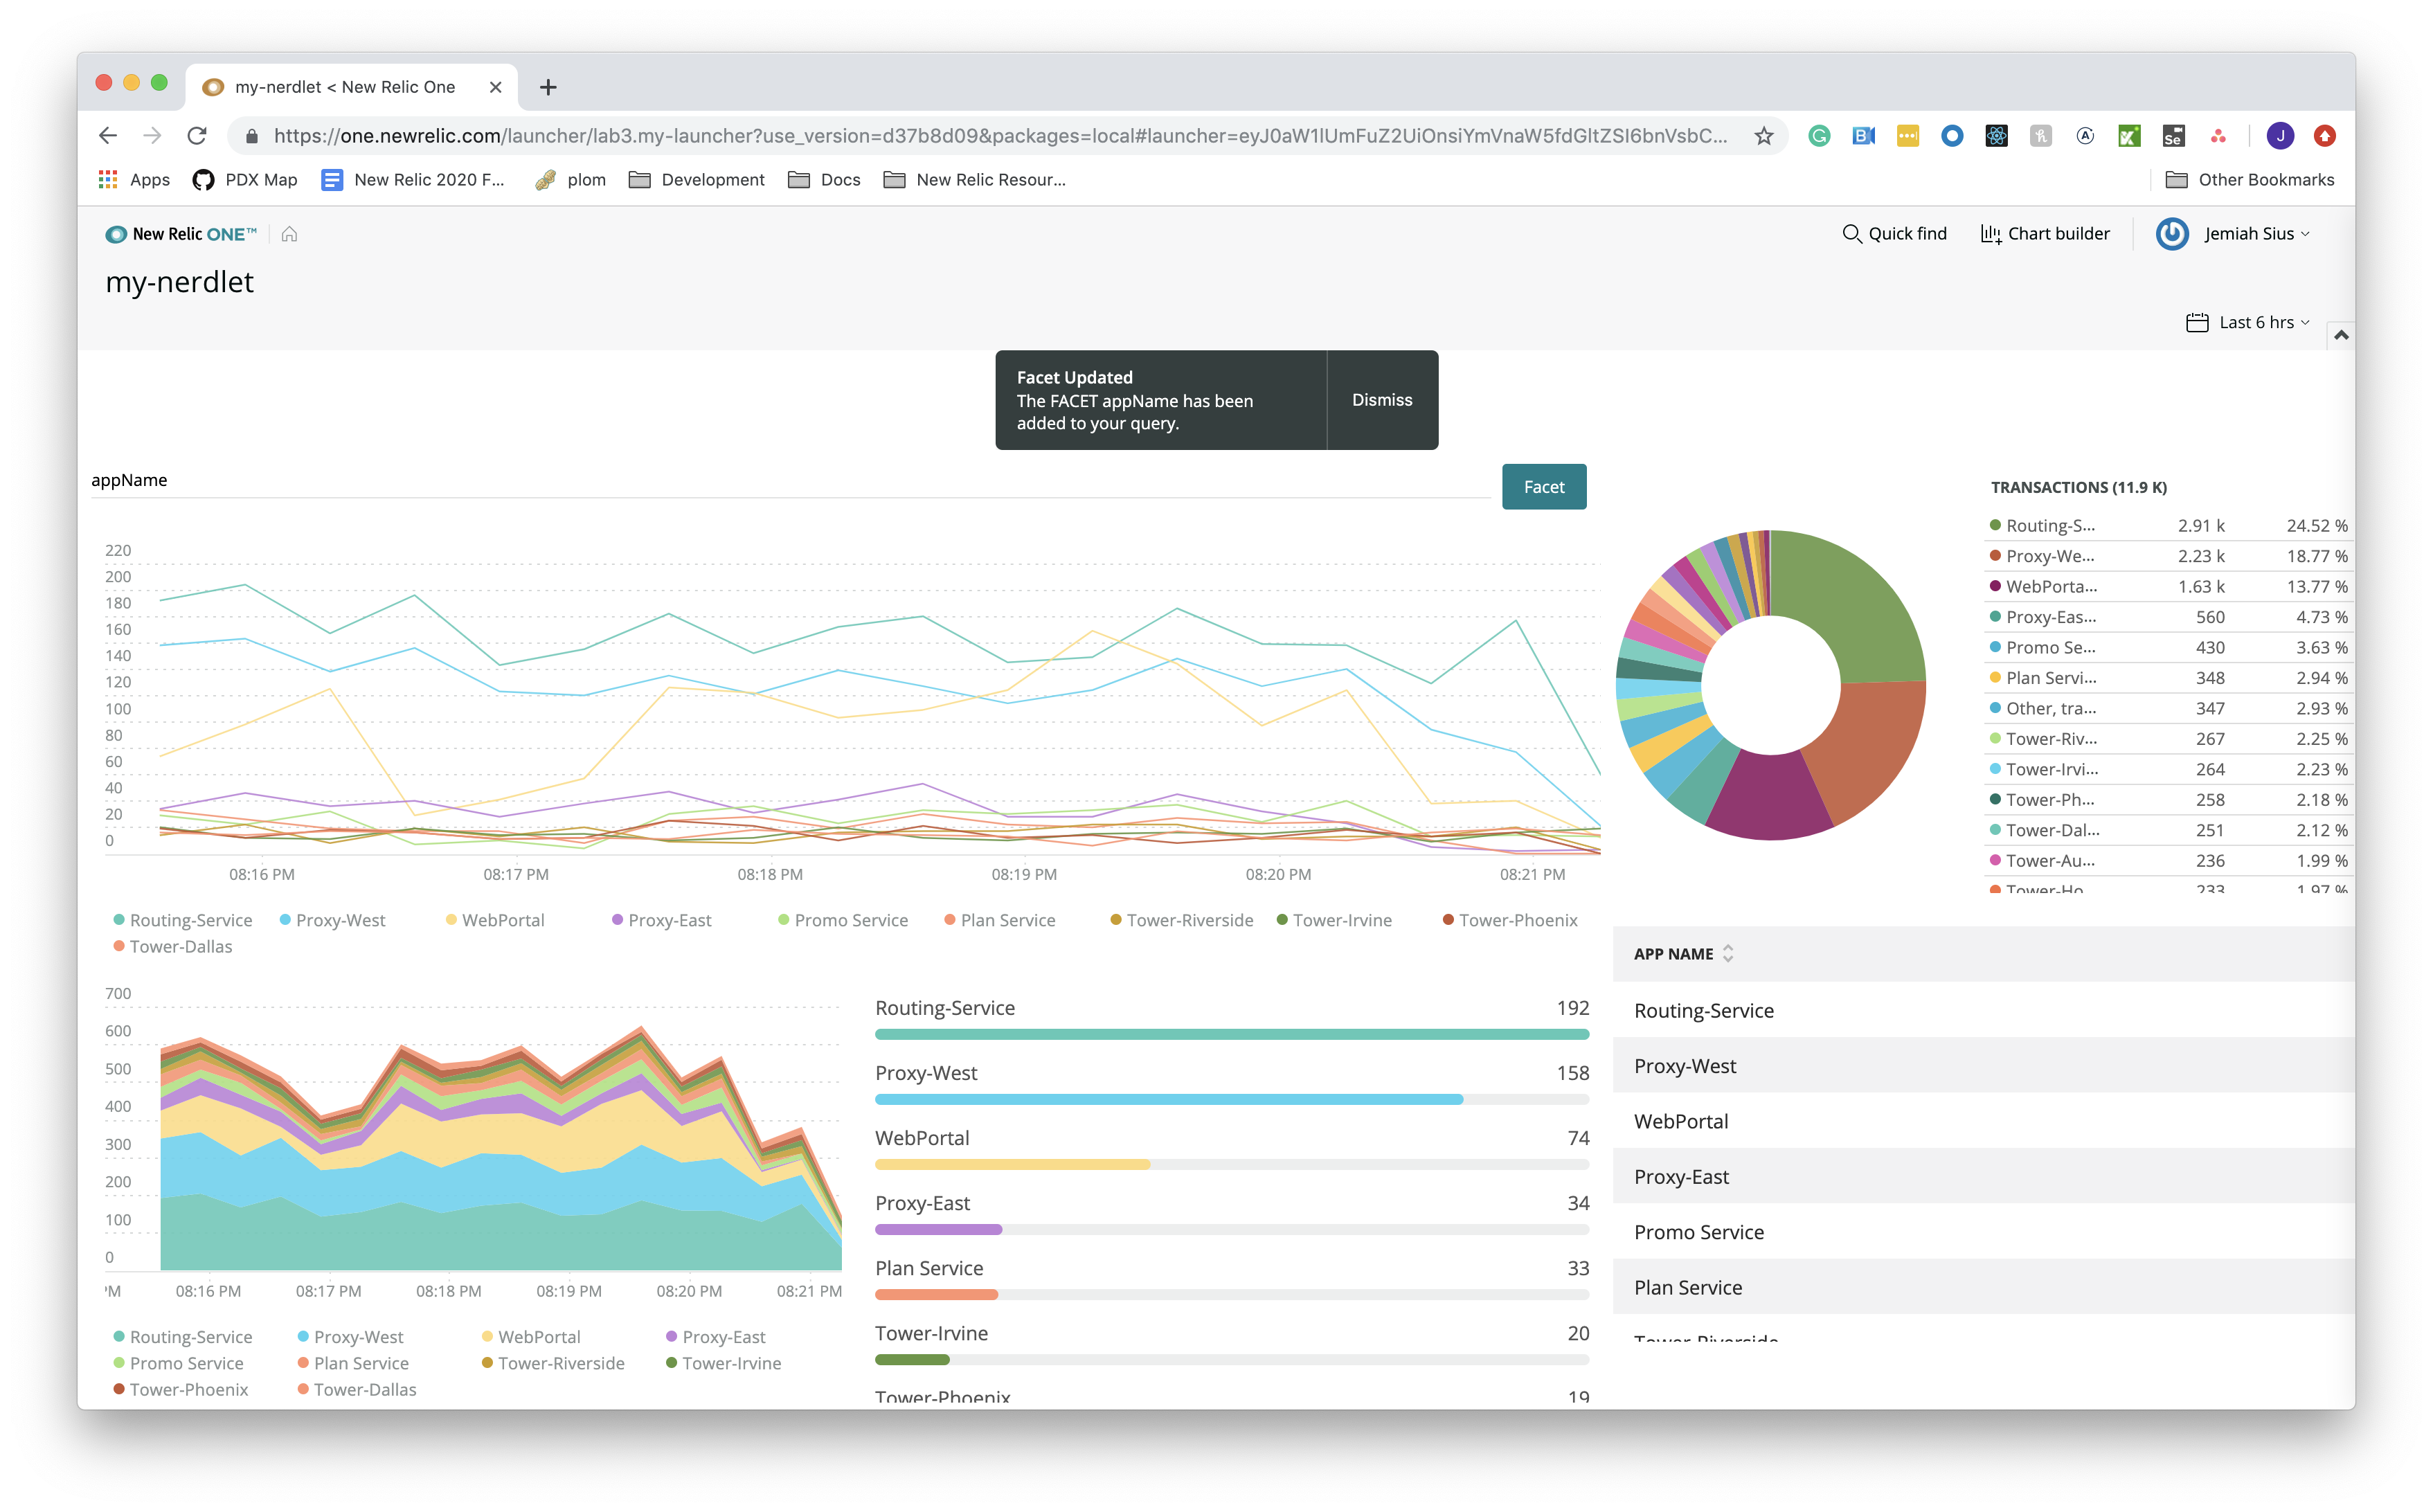2433x1512 pixels.
Task: Select the my-nerdlet browser tab
Action: pyautogui.click(x=345, y=87)
